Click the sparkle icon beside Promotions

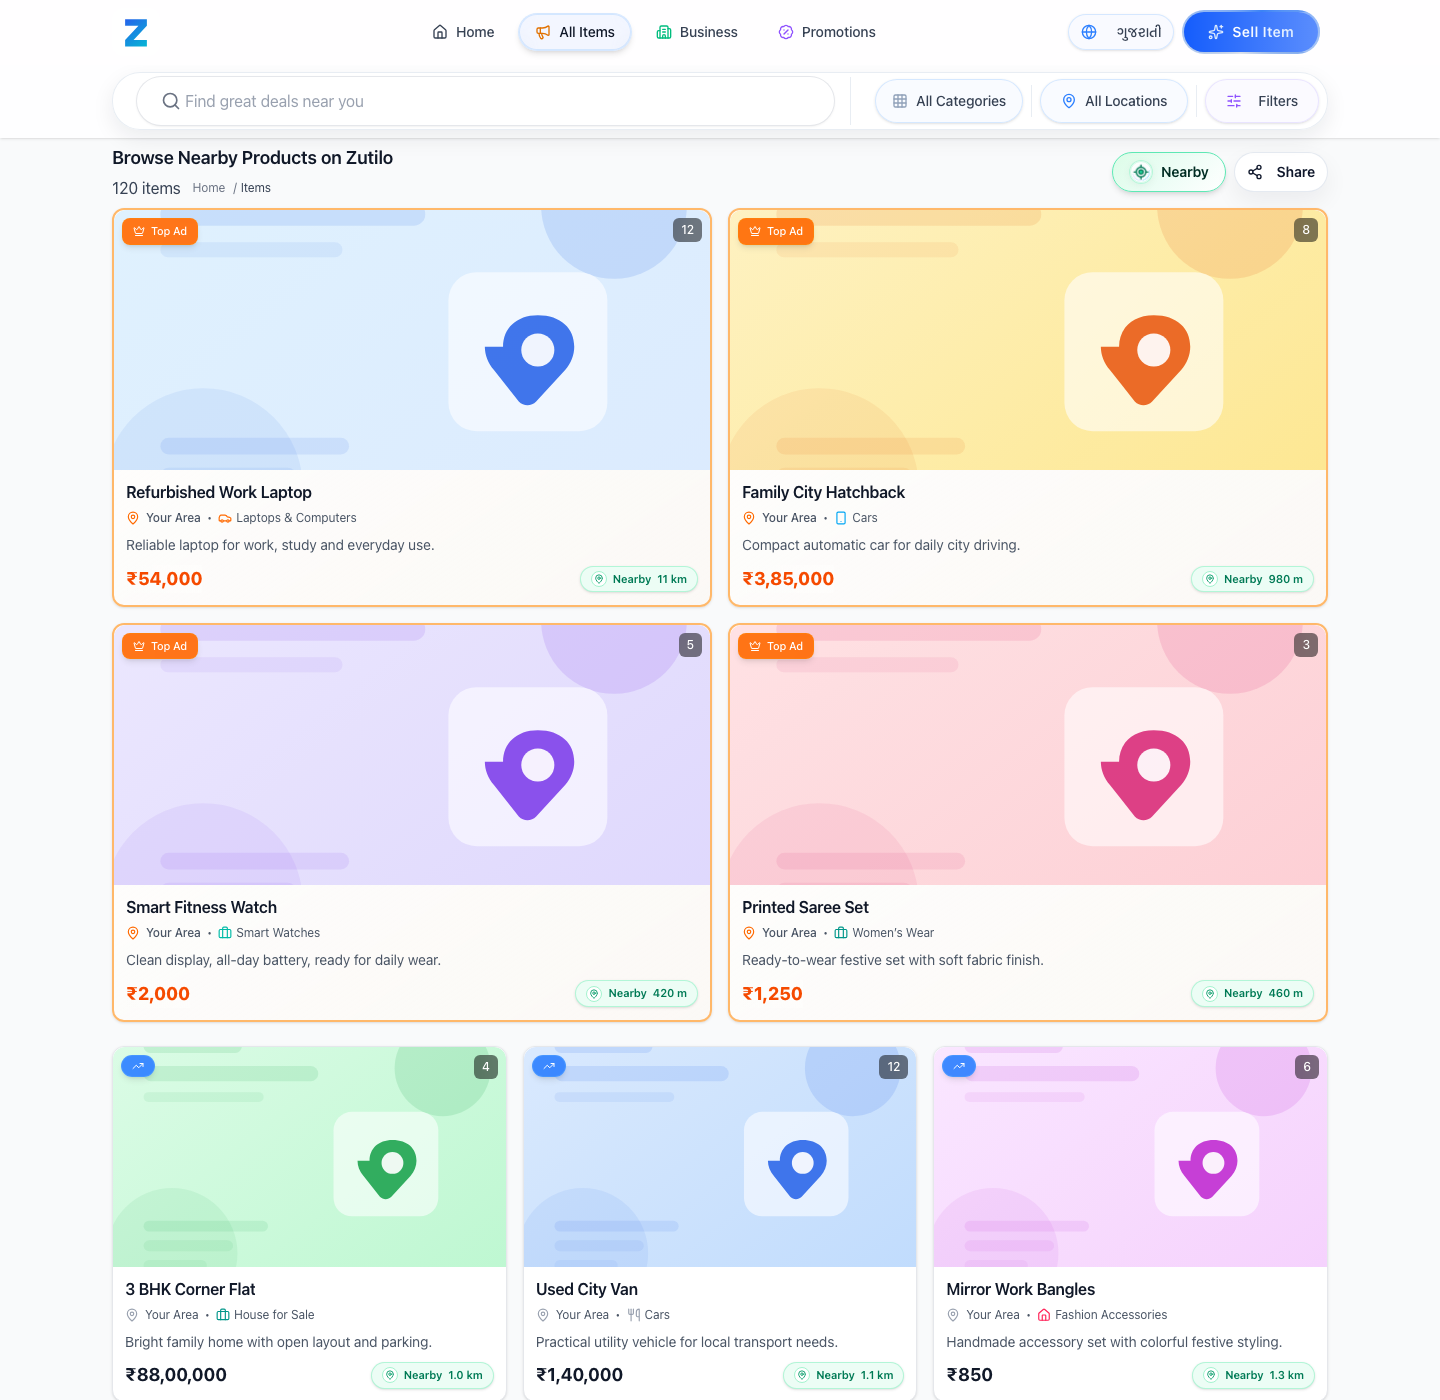pos(785,32)
